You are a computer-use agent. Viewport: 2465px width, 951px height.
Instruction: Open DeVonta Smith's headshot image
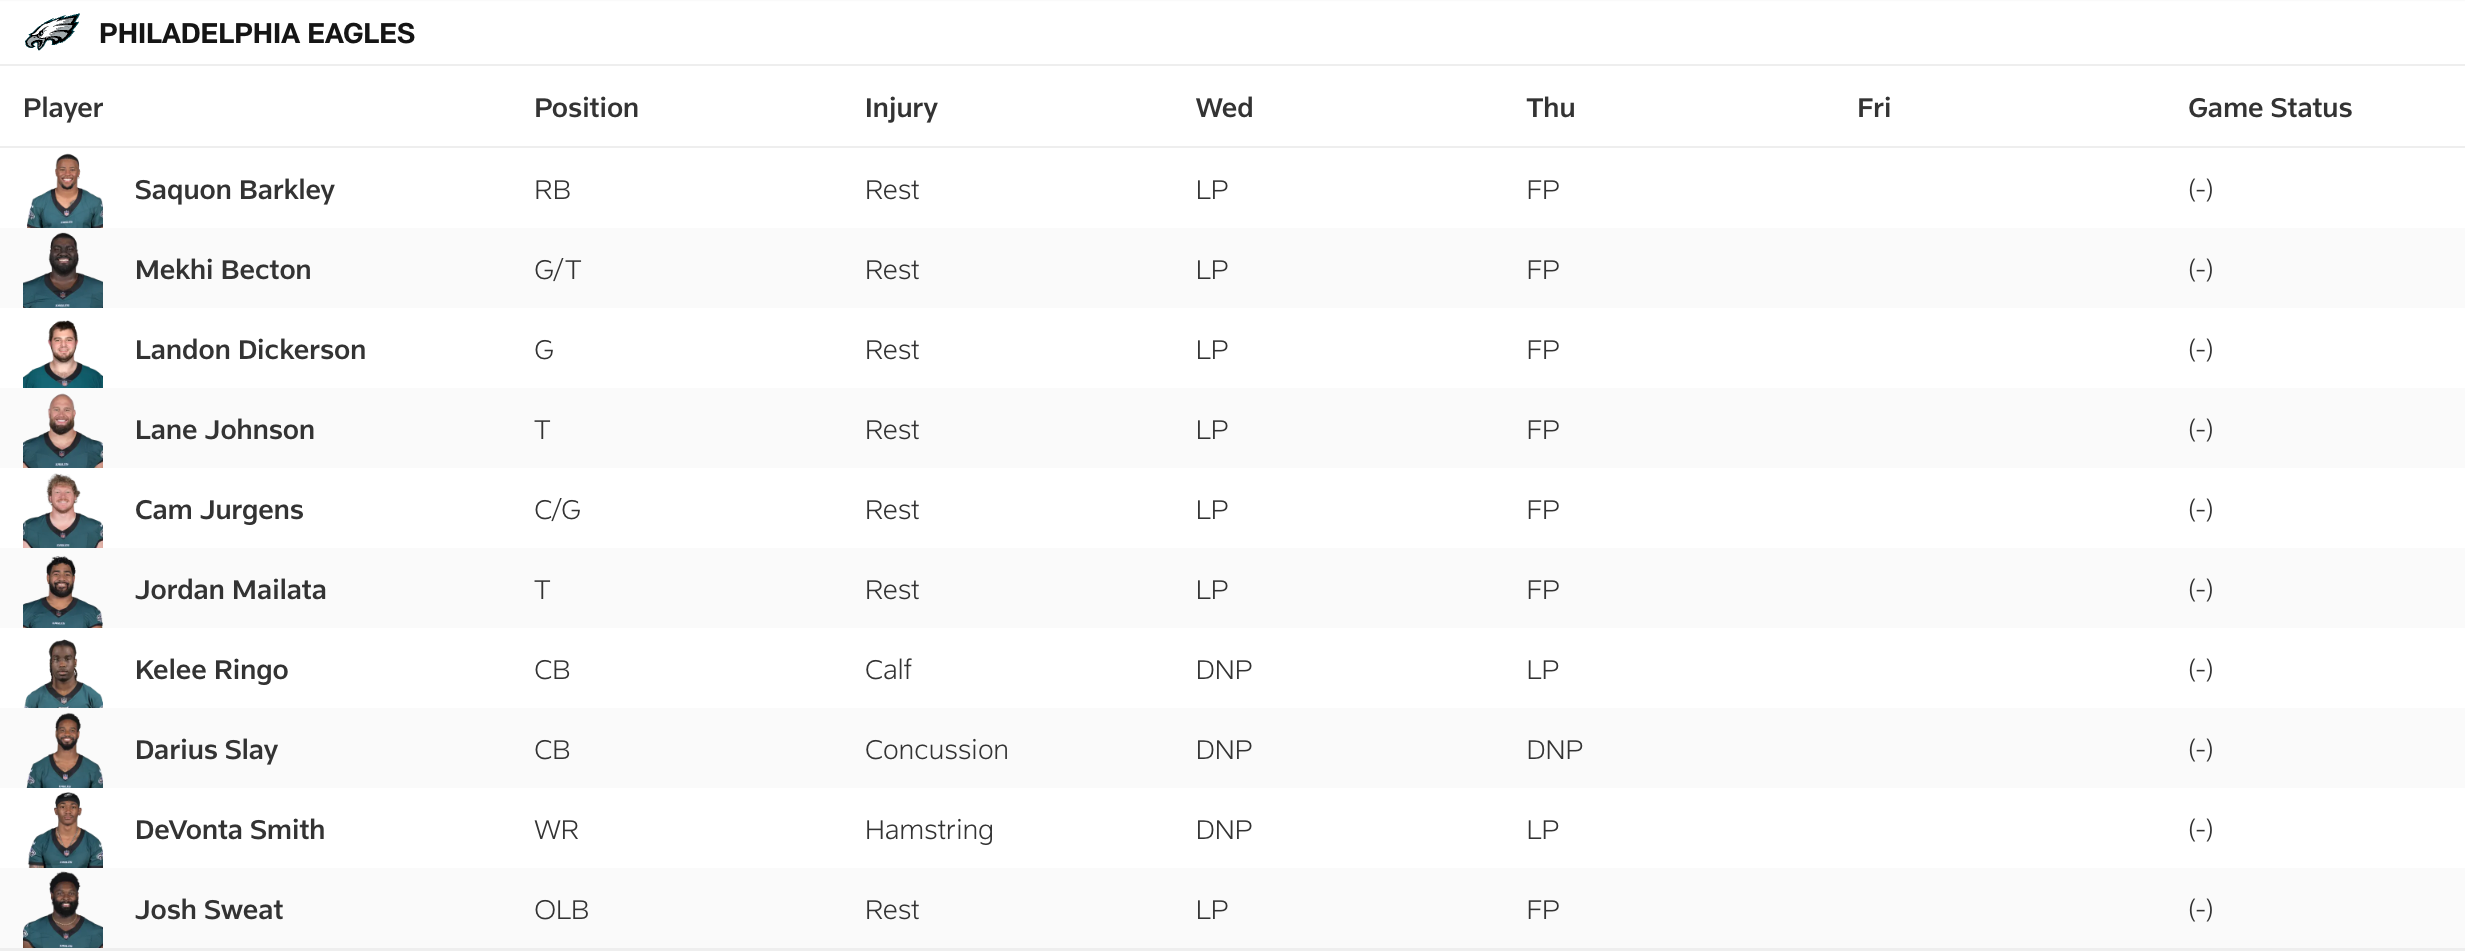[x=65, y=831]
